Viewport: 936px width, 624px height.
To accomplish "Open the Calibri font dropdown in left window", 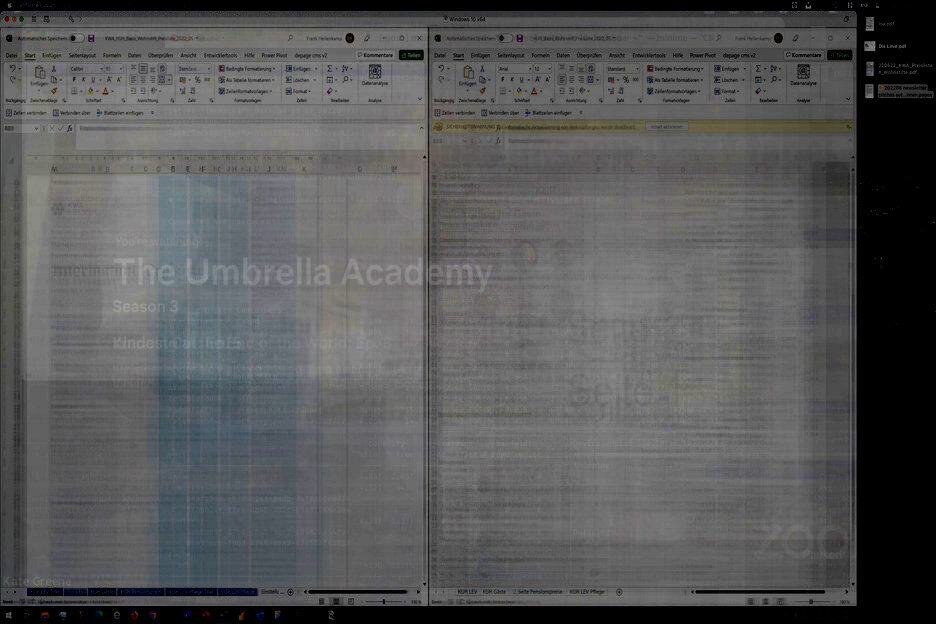I will (99, 69).
